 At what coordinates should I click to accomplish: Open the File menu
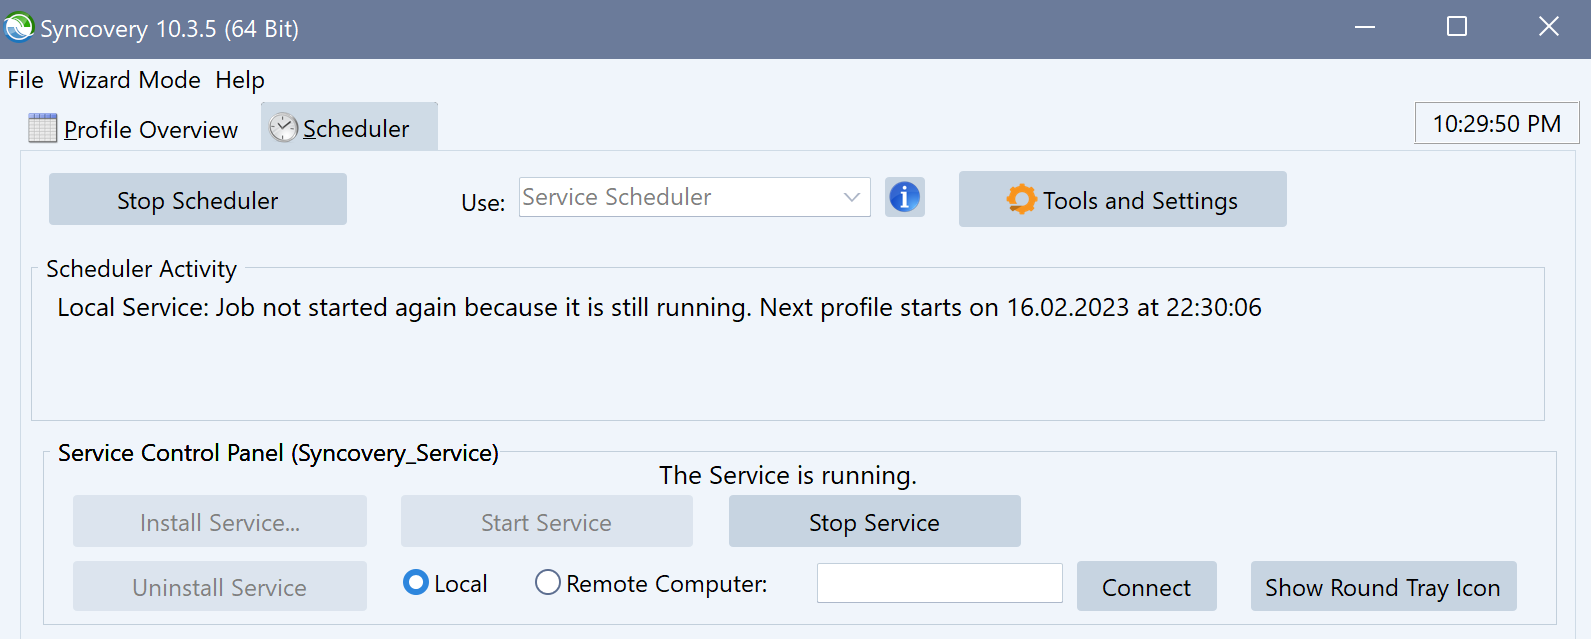click(x=25, y=80)
